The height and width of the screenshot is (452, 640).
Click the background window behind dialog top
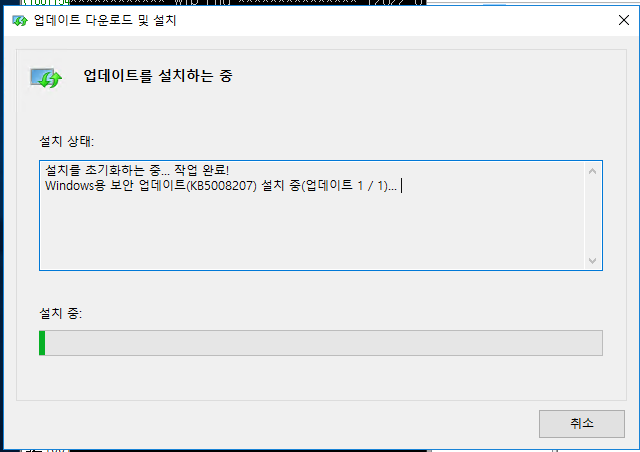222,2
